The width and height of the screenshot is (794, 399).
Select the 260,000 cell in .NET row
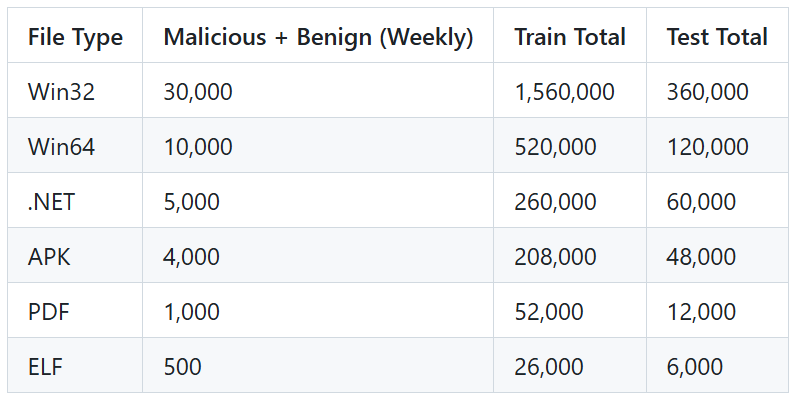(x=555, y=202)
